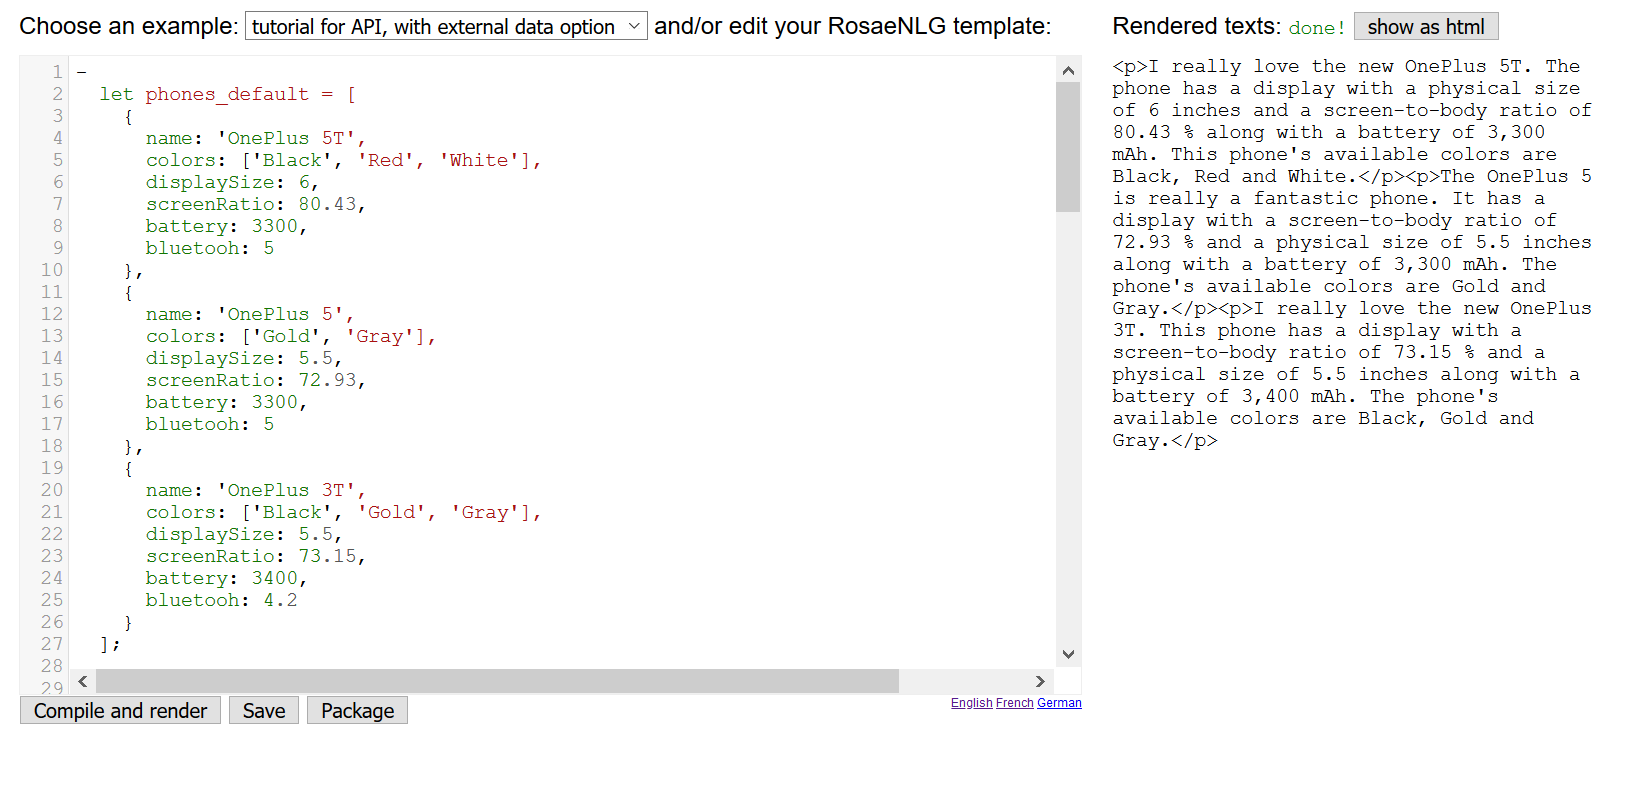Click the colors line with 'Red' and 'White'
Viewport: 1643px width, 787px height.
(x=343, y=160)
